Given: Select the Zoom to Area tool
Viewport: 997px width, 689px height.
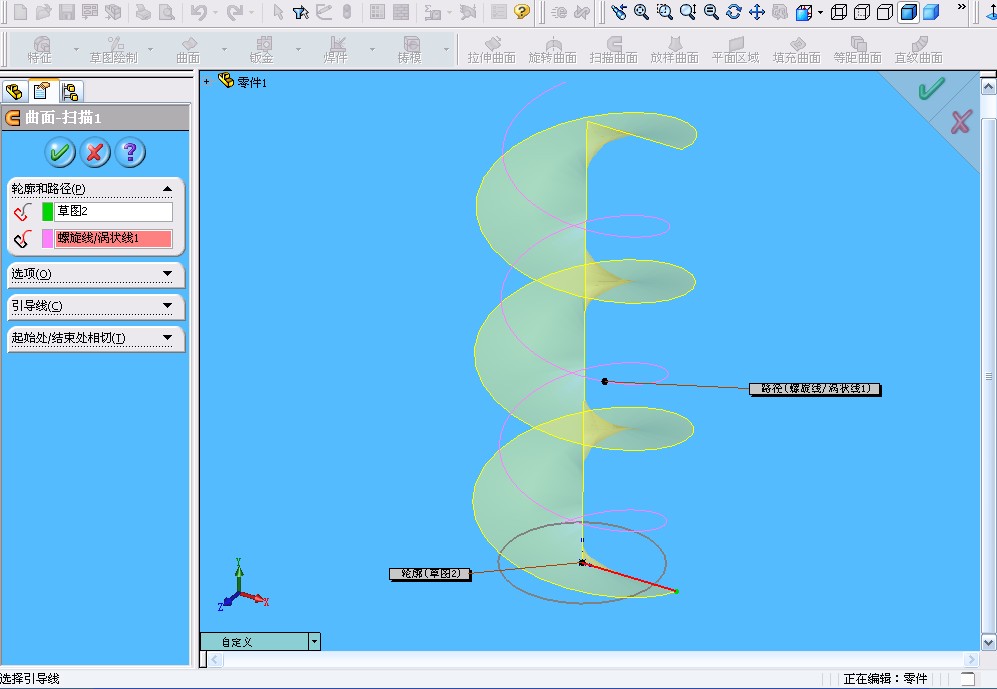Looking at the screenshot, I should 664,11.
